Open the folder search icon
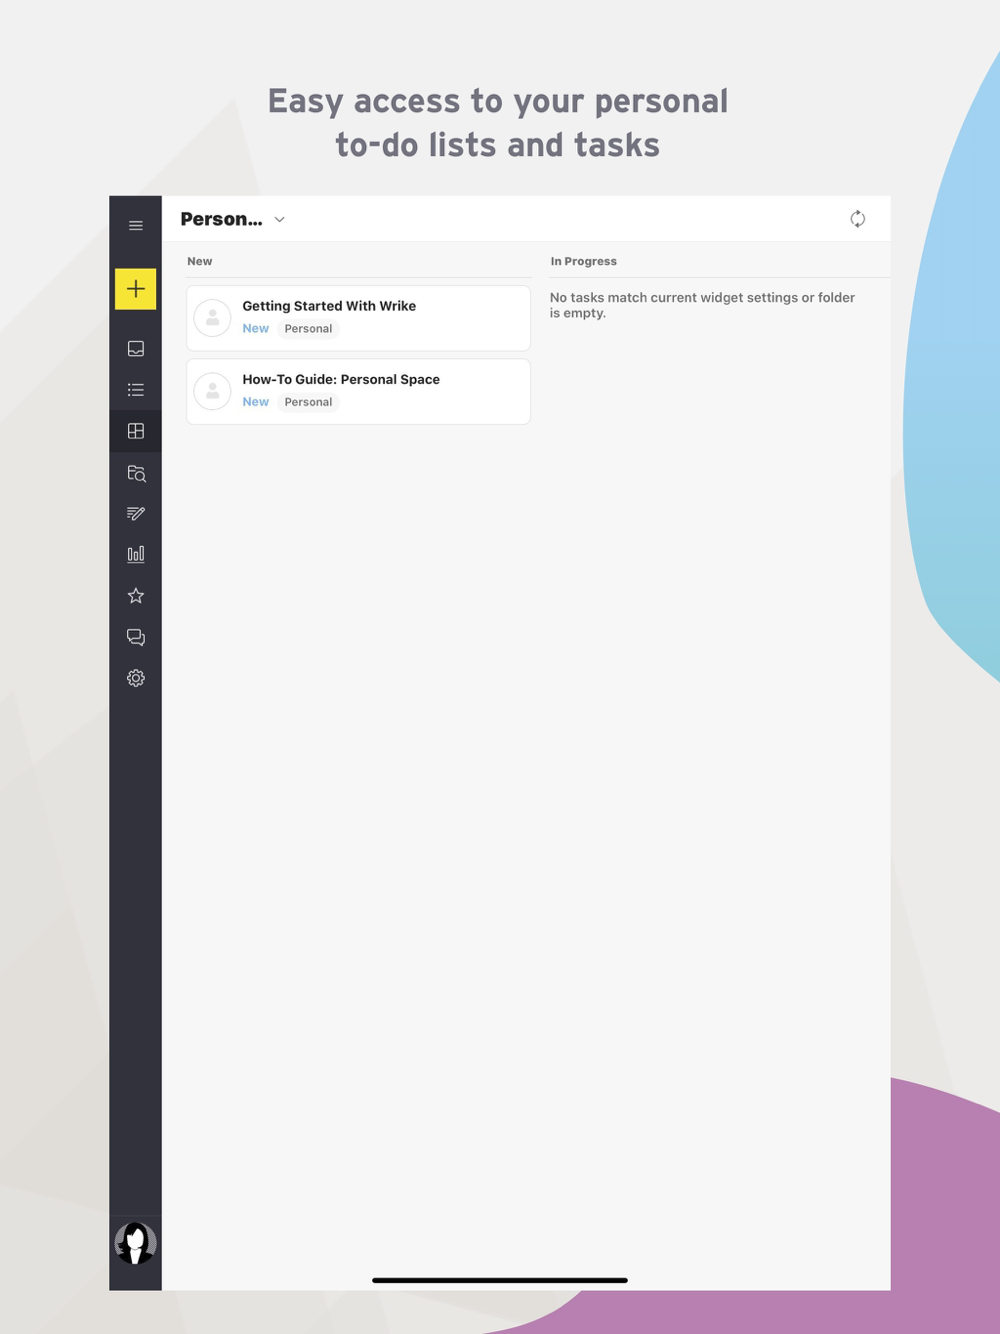Viewport: 1000px width, 1334px height. tap(136, 473)
